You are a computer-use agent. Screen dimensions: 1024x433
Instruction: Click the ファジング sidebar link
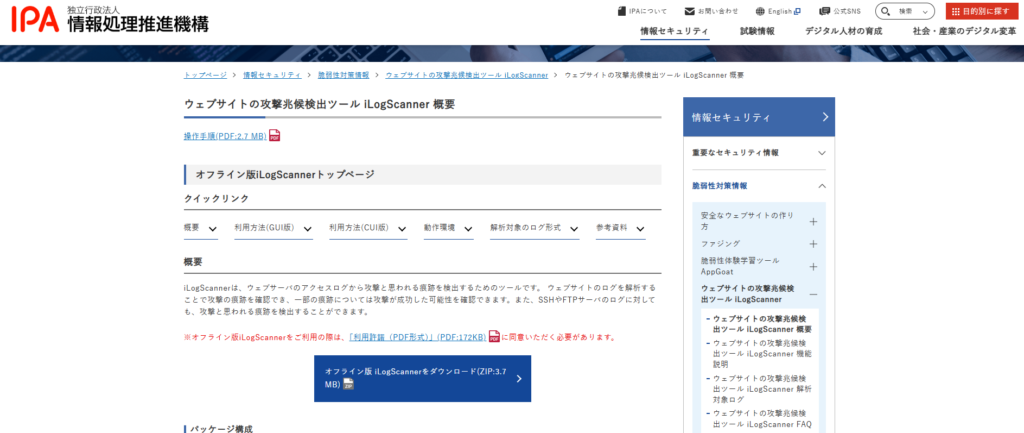click(x=720, y=244)
